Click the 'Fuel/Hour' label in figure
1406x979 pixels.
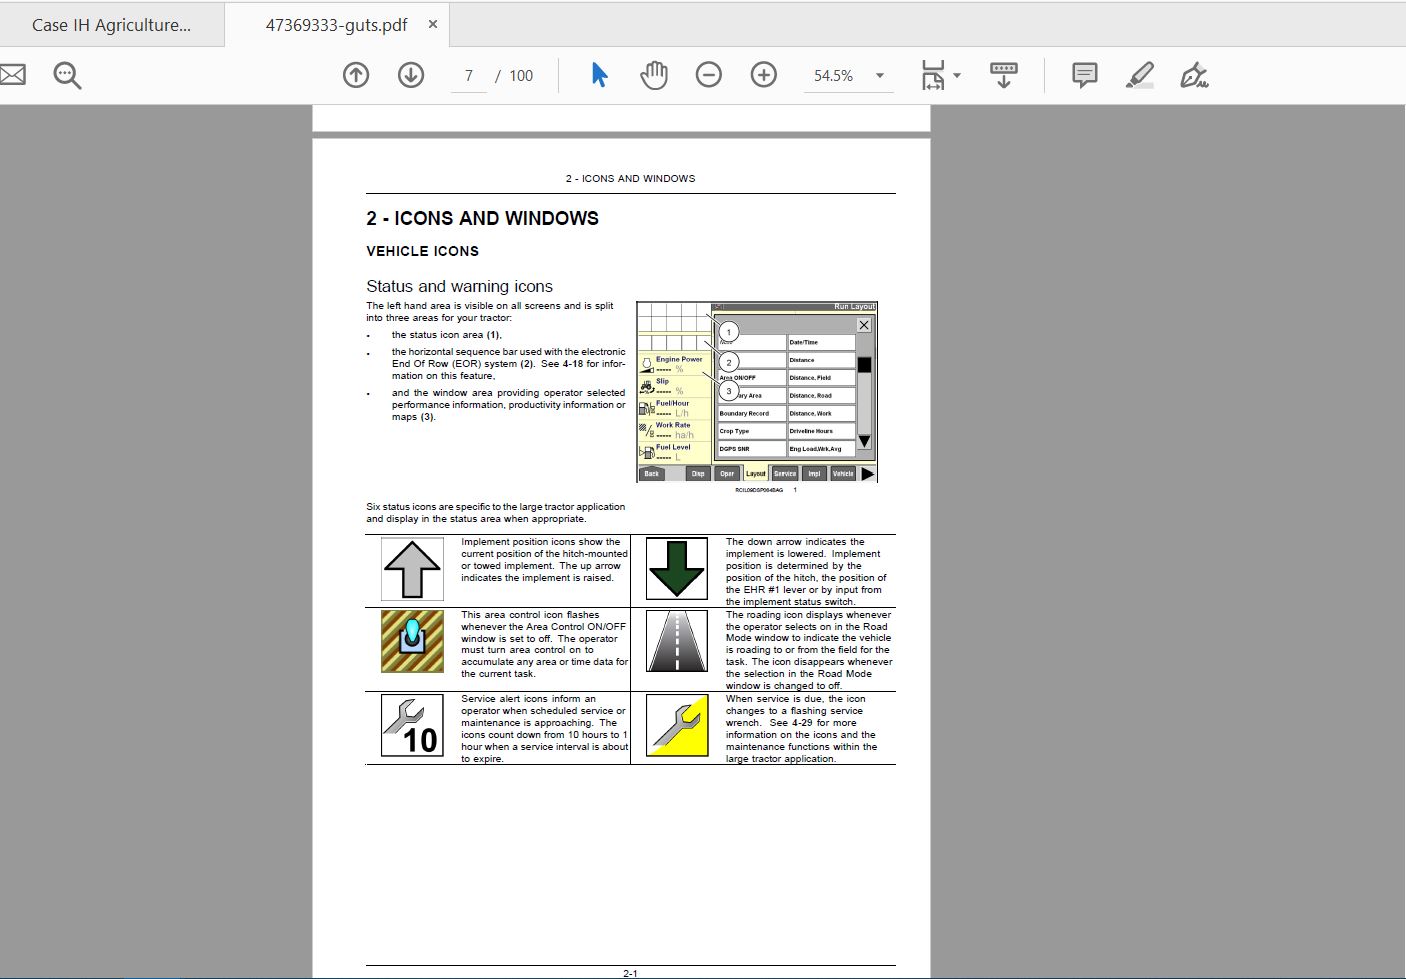click(x=673, y=403)
